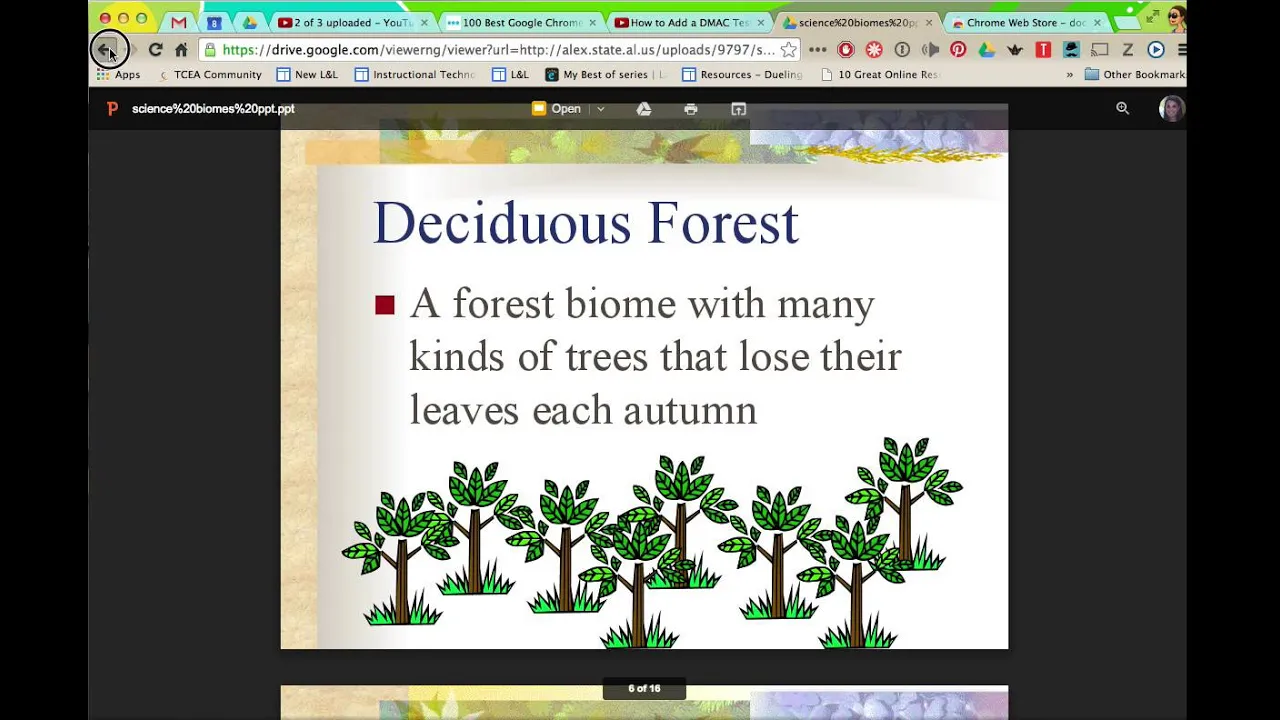
Task: Open the New L&L bookmark
Action: pos(307,75)
